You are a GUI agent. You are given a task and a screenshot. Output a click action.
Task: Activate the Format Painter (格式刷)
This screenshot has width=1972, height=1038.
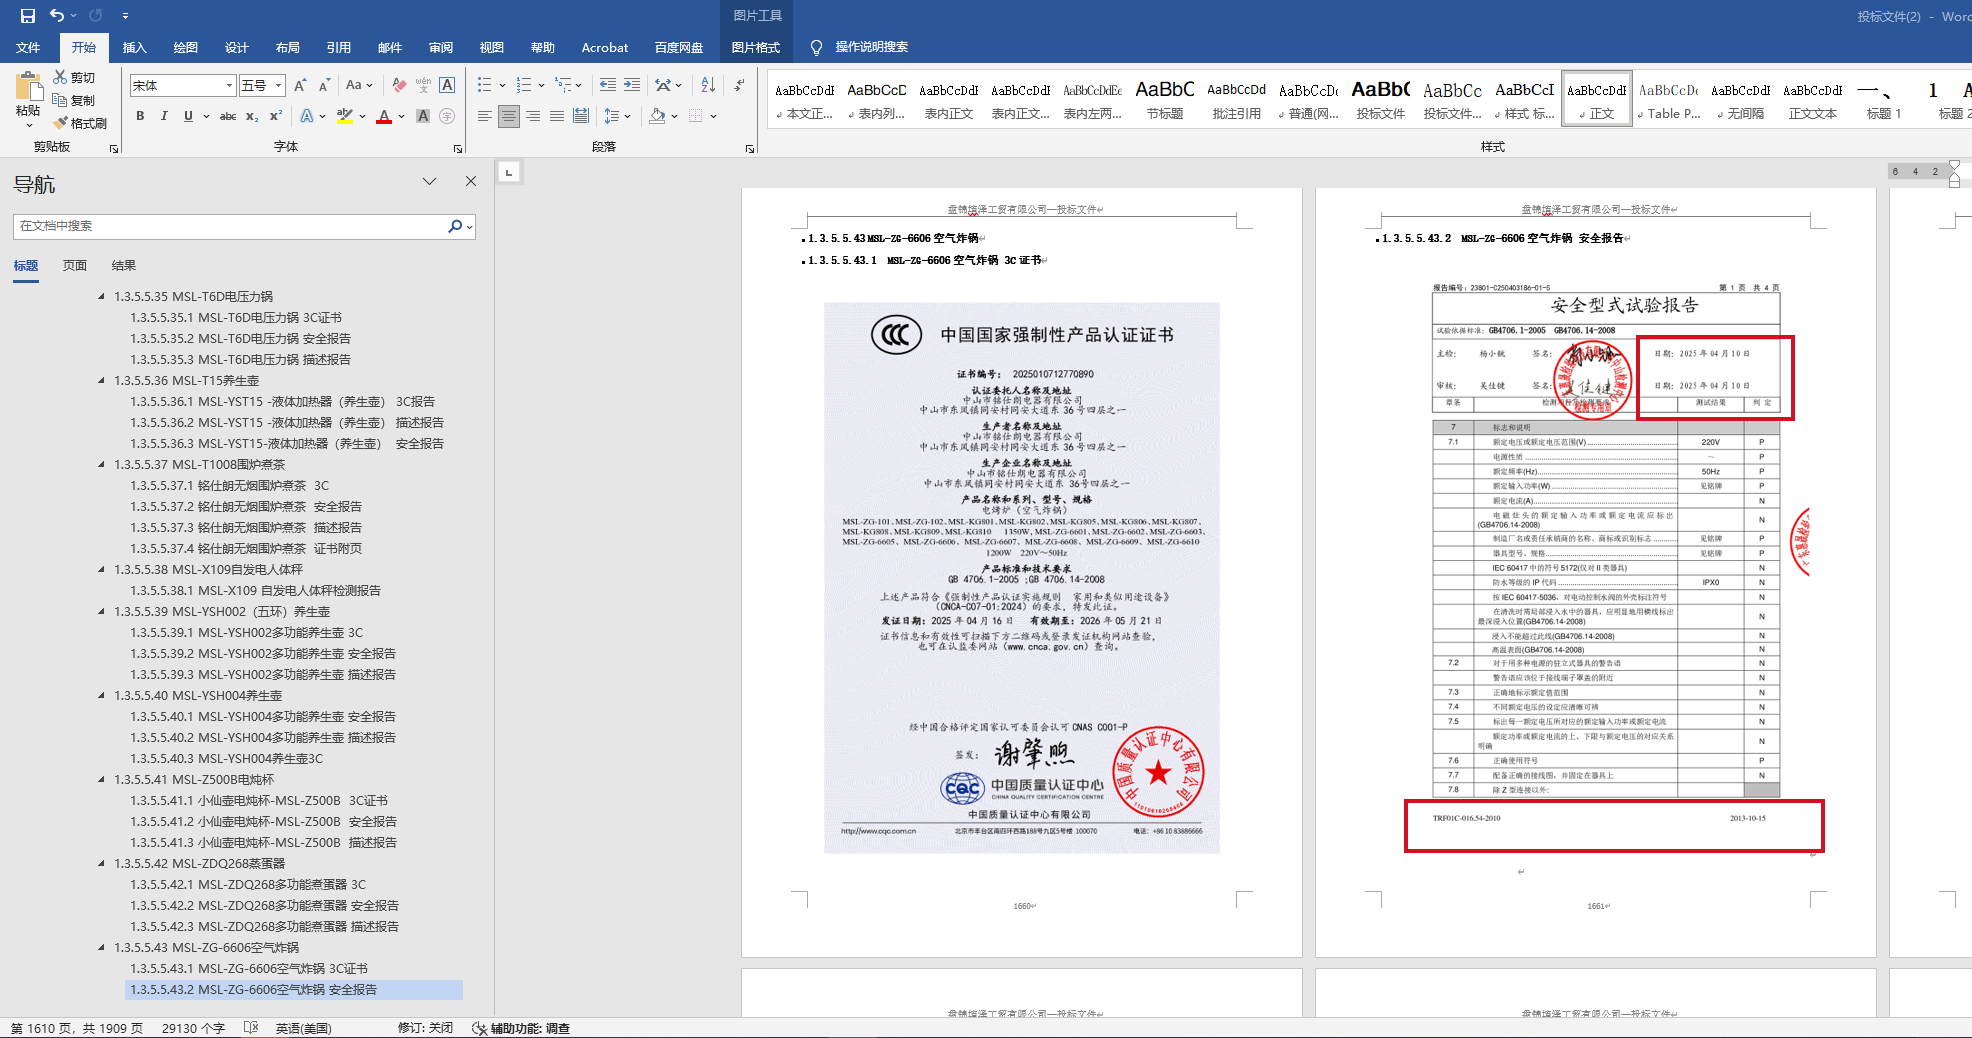[80, 123]
